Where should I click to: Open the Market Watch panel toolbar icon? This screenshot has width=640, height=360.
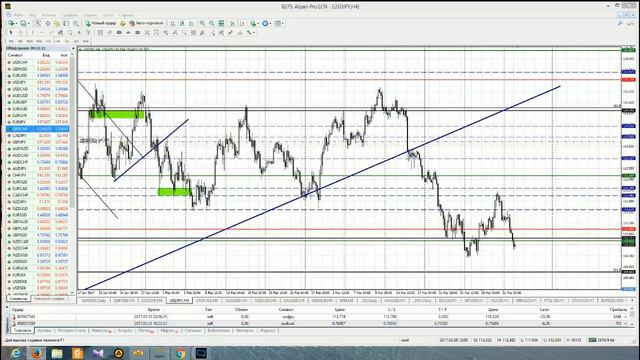(38, 23)
